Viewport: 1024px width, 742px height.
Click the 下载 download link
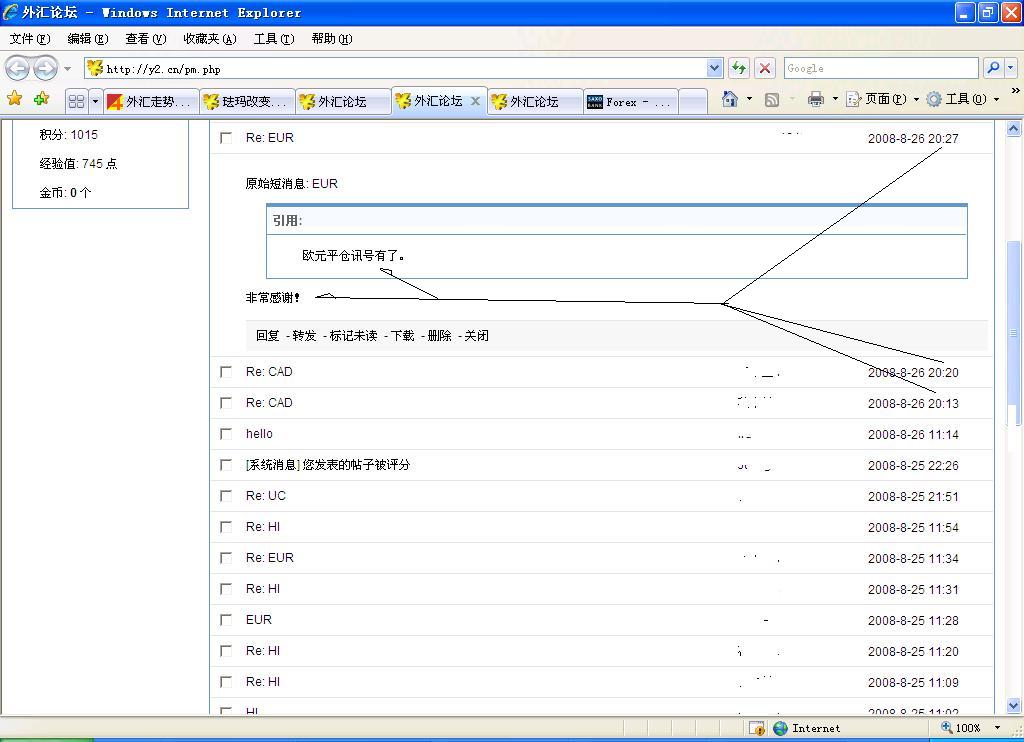pyautogui.click(x=402, y=336)
